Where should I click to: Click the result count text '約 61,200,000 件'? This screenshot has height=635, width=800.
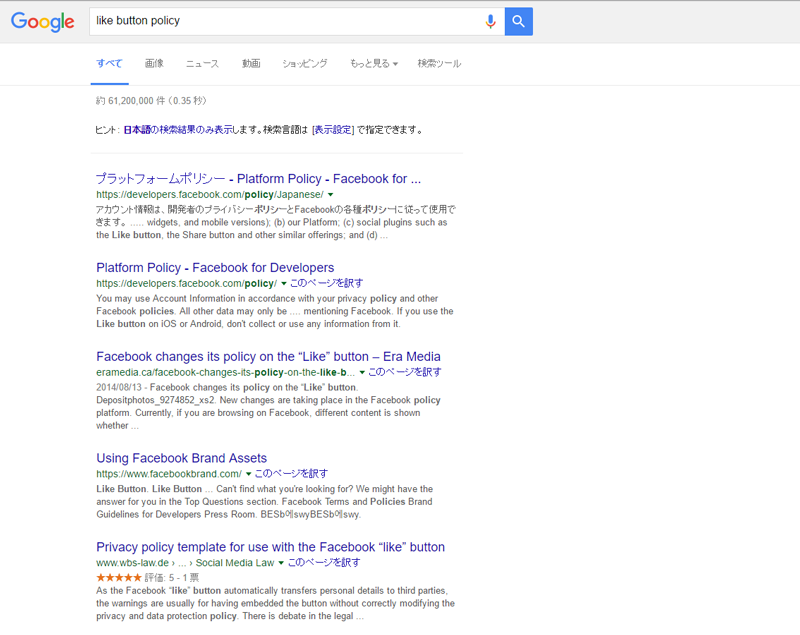[x=130, y=100]
